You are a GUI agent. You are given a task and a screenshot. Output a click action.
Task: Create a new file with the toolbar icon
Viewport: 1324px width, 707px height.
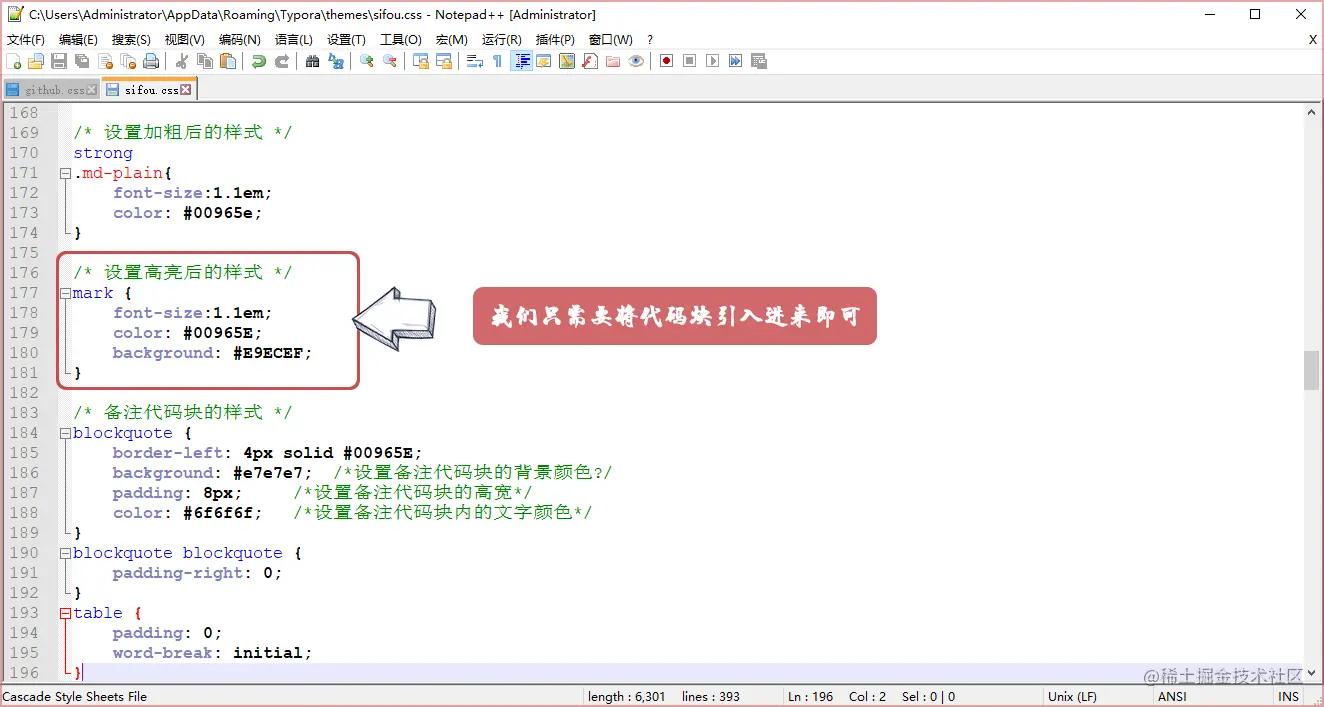point(13,61)
